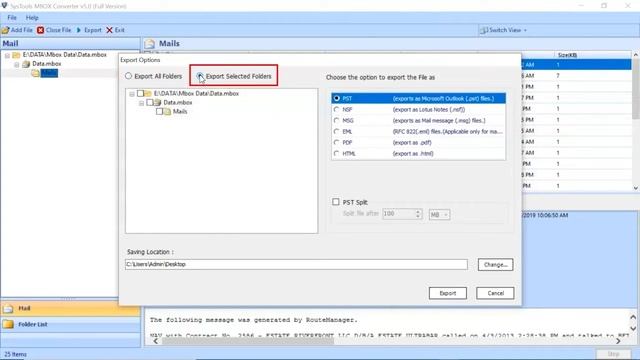Screen dimensions: 640x360
Task: Click the Folder List folder icon
Action: (8, 324)
